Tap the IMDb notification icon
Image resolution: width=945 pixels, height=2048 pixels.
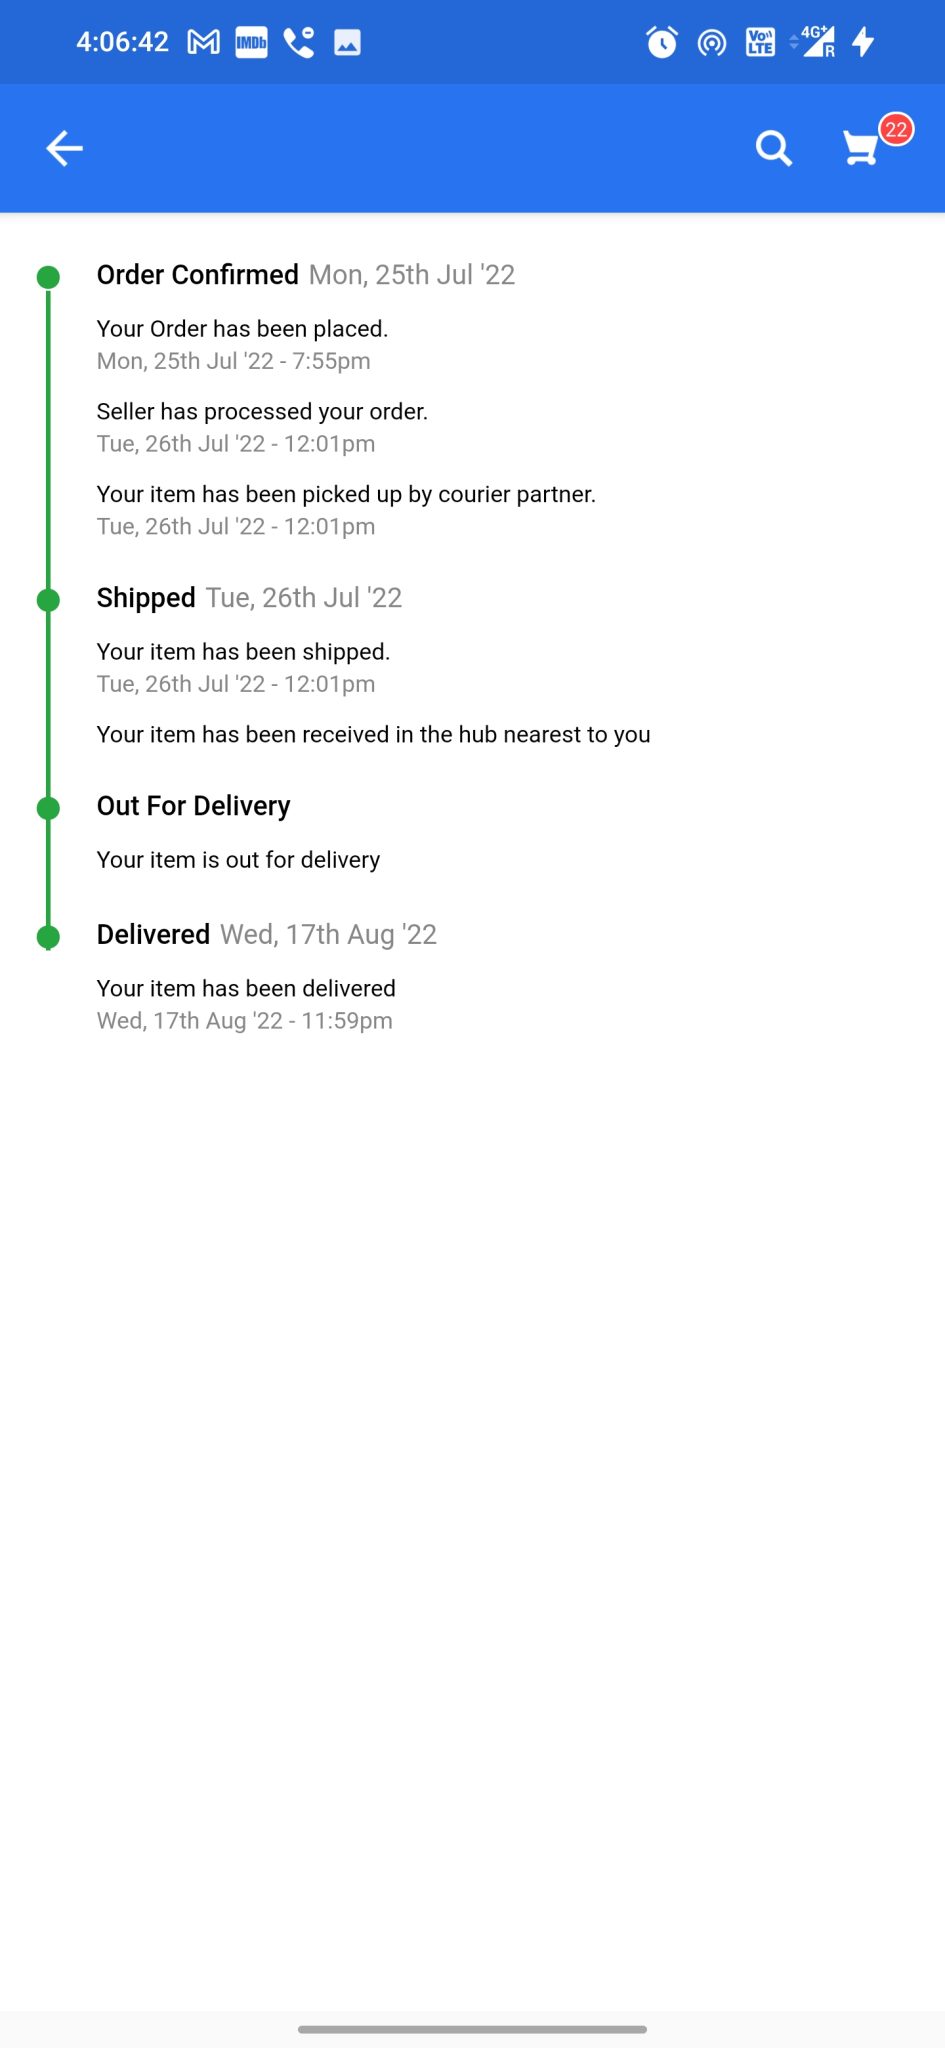tap(251, 42)
